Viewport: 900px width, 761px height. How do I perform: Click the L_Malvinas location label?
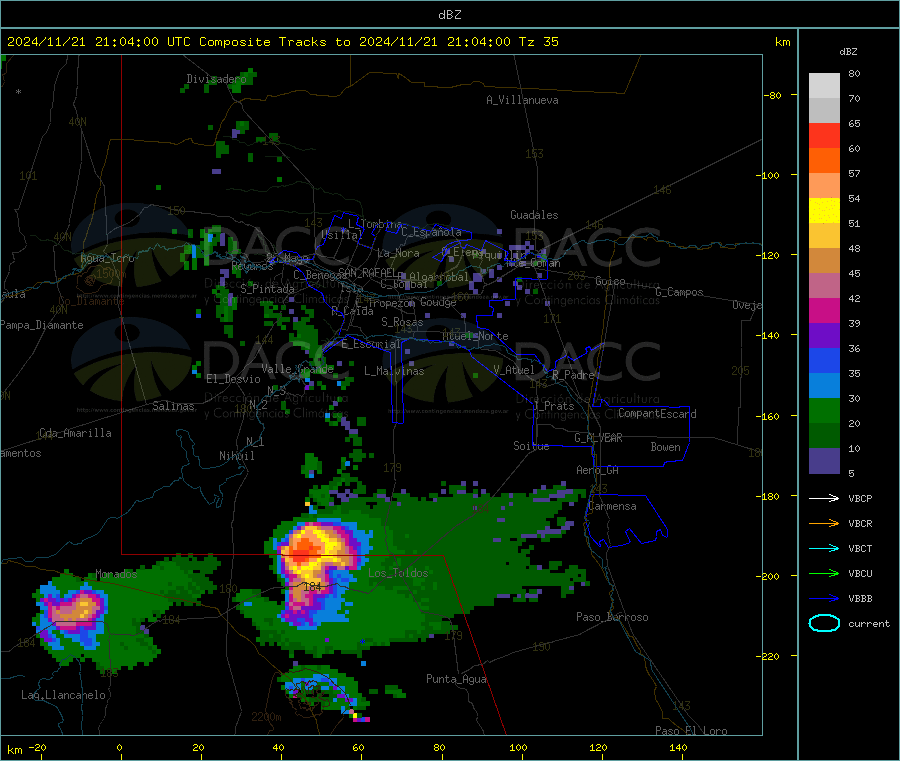point(394,371)
